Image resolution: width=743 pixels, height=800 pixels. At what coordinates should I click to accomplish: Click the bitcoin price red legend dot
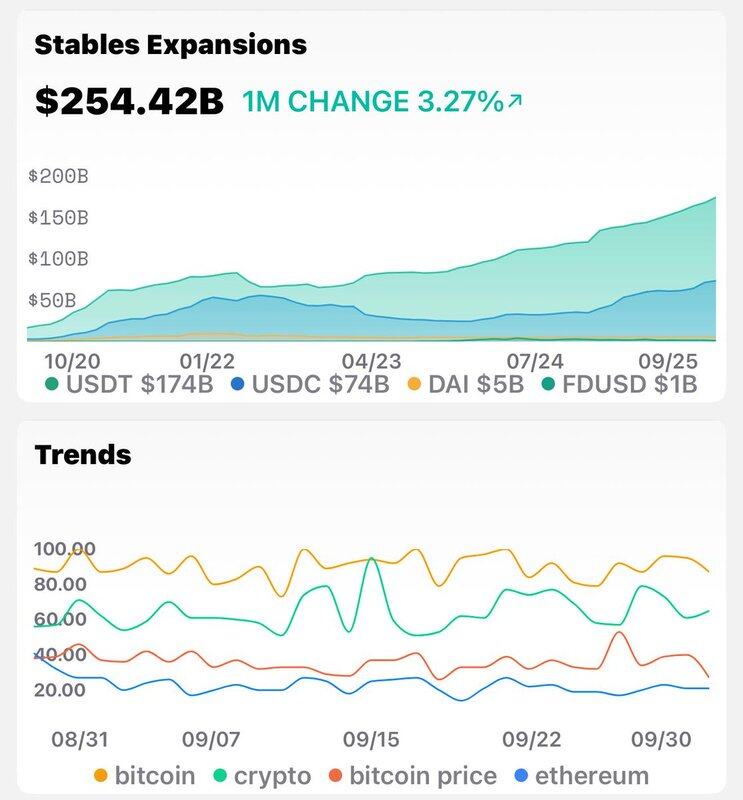[x=336, y=775]
